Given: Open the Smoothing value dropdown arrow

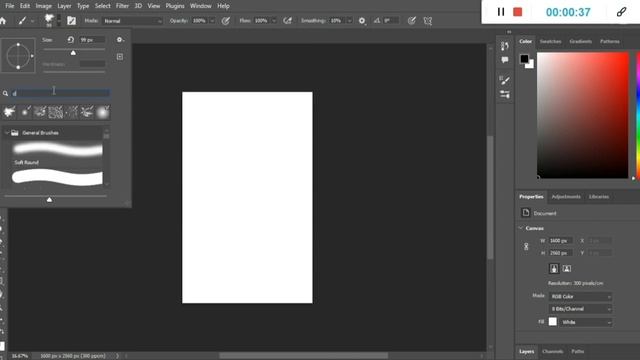Looking at the screenshot, I should coord(349,21).
